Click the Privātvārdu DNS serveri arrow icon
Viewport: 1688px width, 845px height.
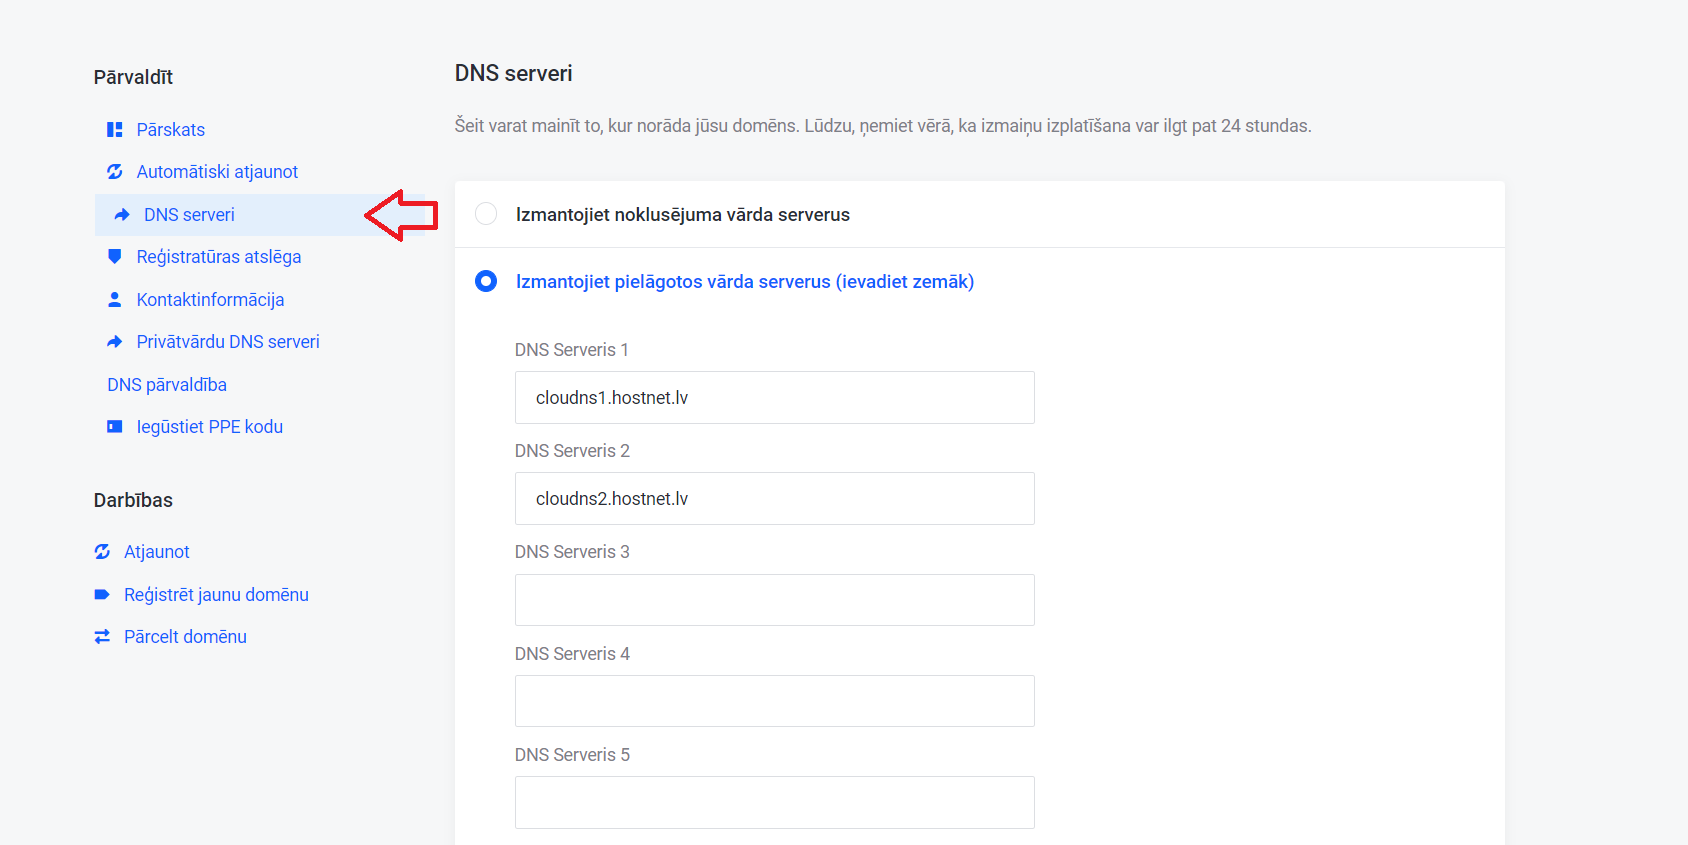pos(115,342)
